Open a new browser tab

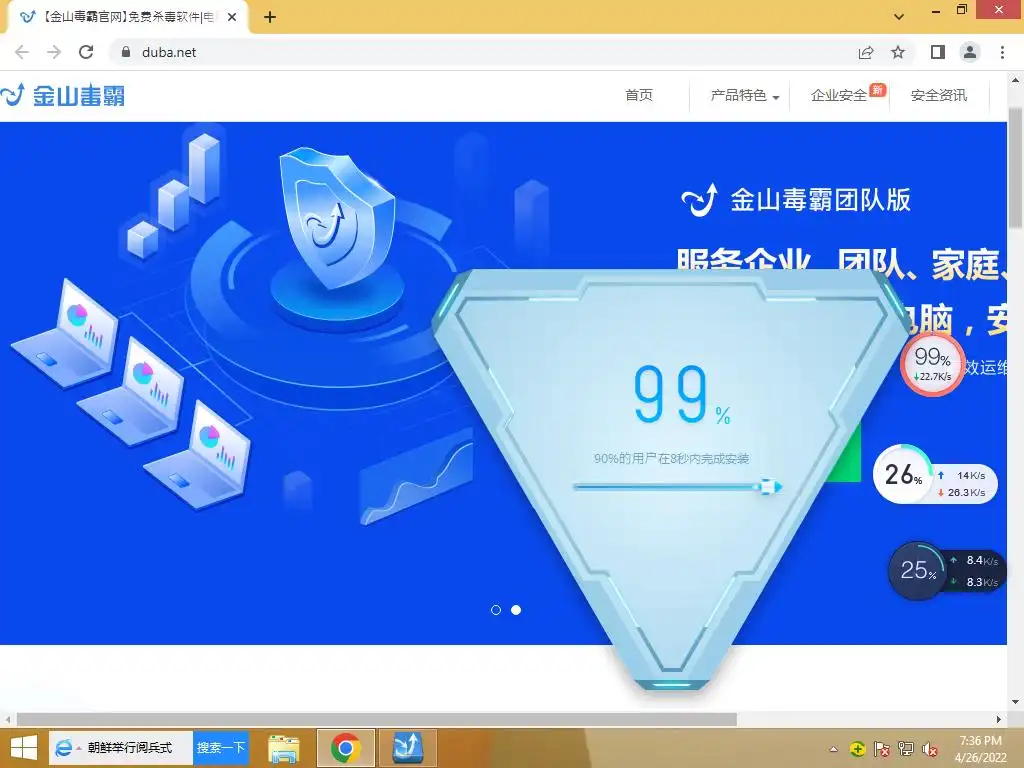[x=270, y=17]
